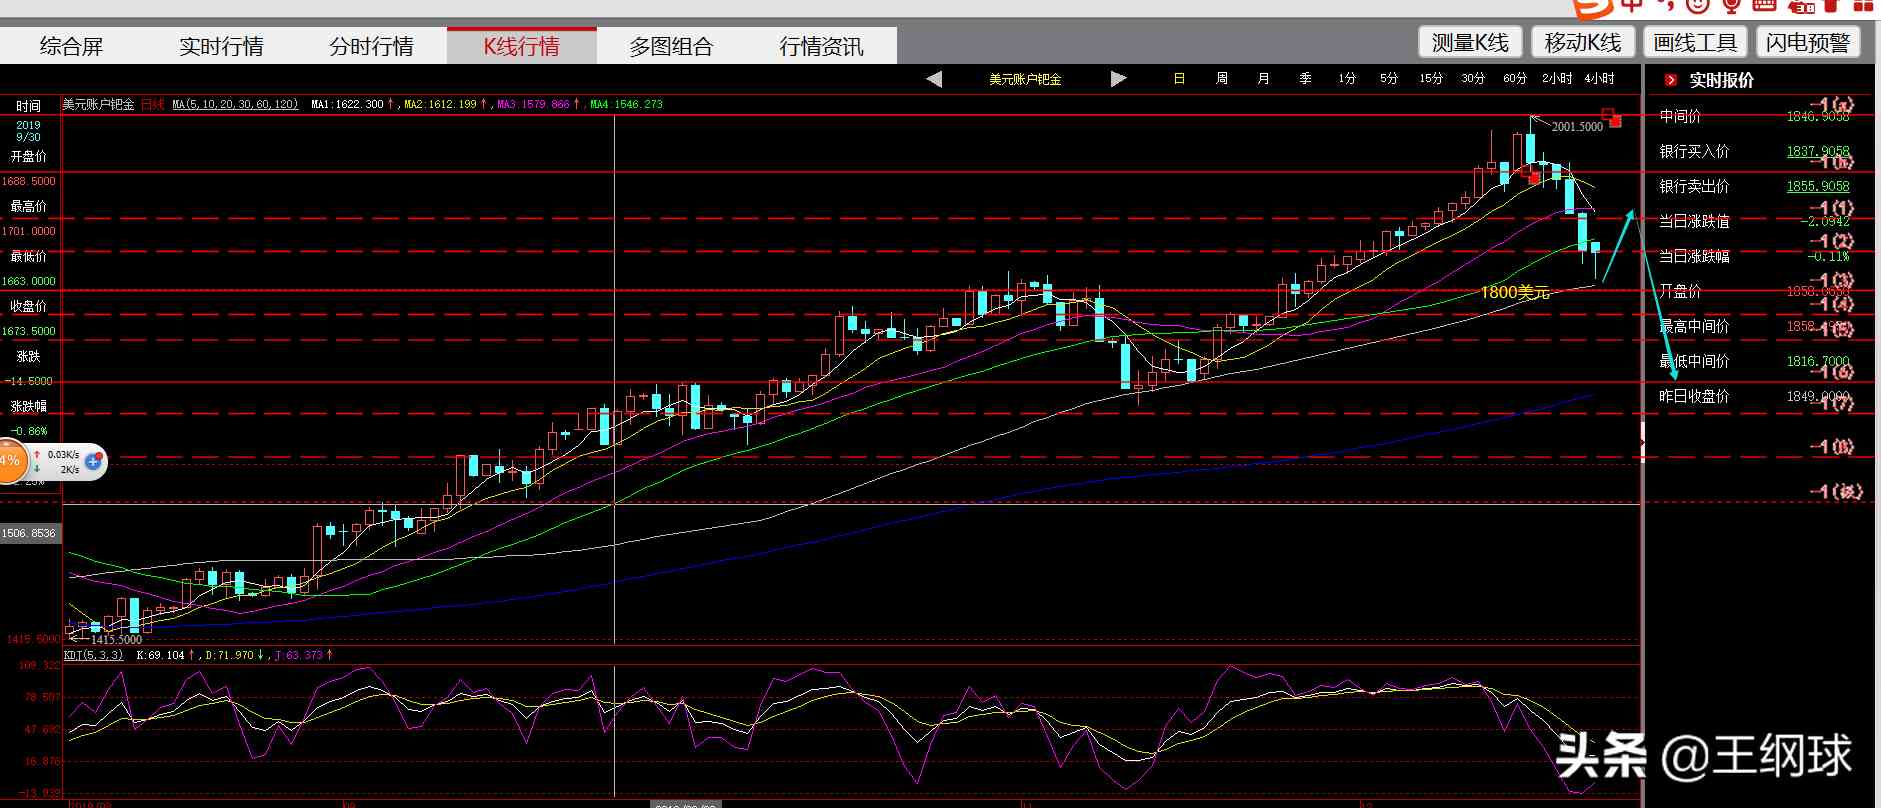Click the next instrument right arrow
This screenshot has height=808, width=1881.
pyautogui.click(x=1118, y=79)
